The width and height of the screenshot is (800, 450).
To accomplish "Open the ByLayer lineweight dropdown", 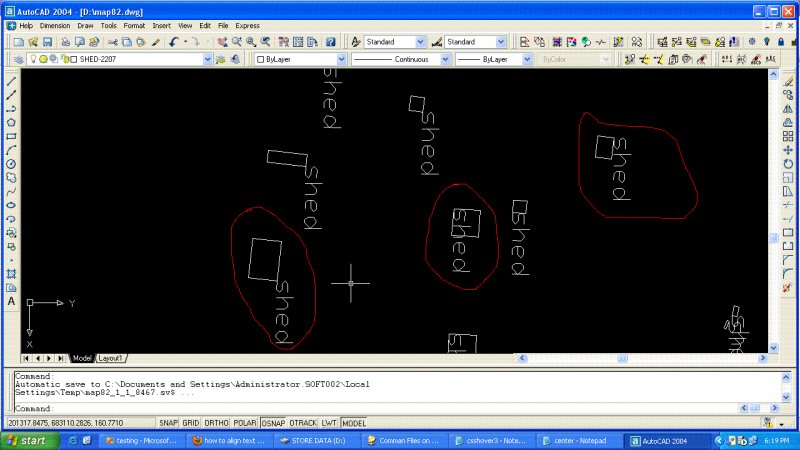I will click(527, 59).
